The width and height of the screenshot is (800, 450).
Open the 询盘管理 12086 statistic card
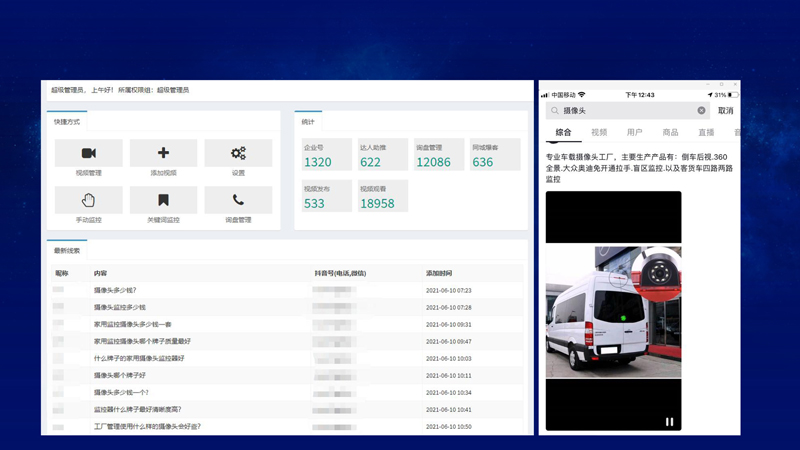pos(438,155)
